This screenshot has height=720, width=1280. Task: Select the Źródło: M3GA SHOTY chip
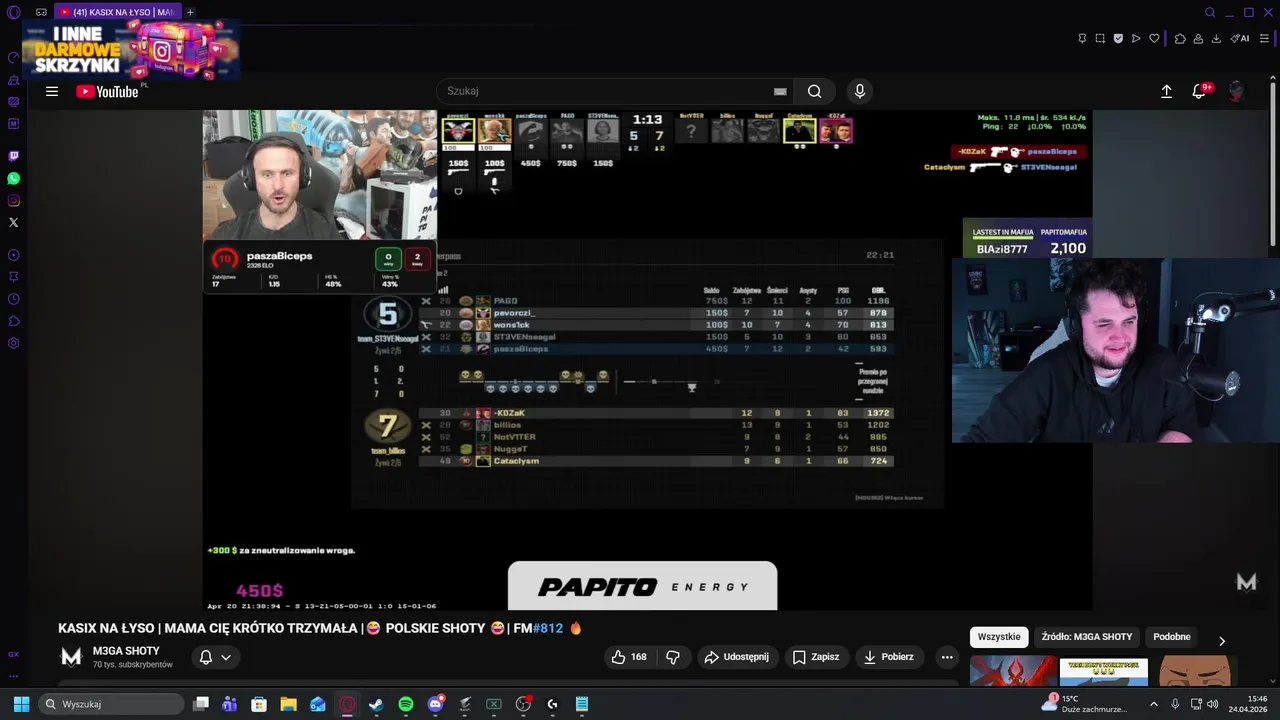point(1087,637)
